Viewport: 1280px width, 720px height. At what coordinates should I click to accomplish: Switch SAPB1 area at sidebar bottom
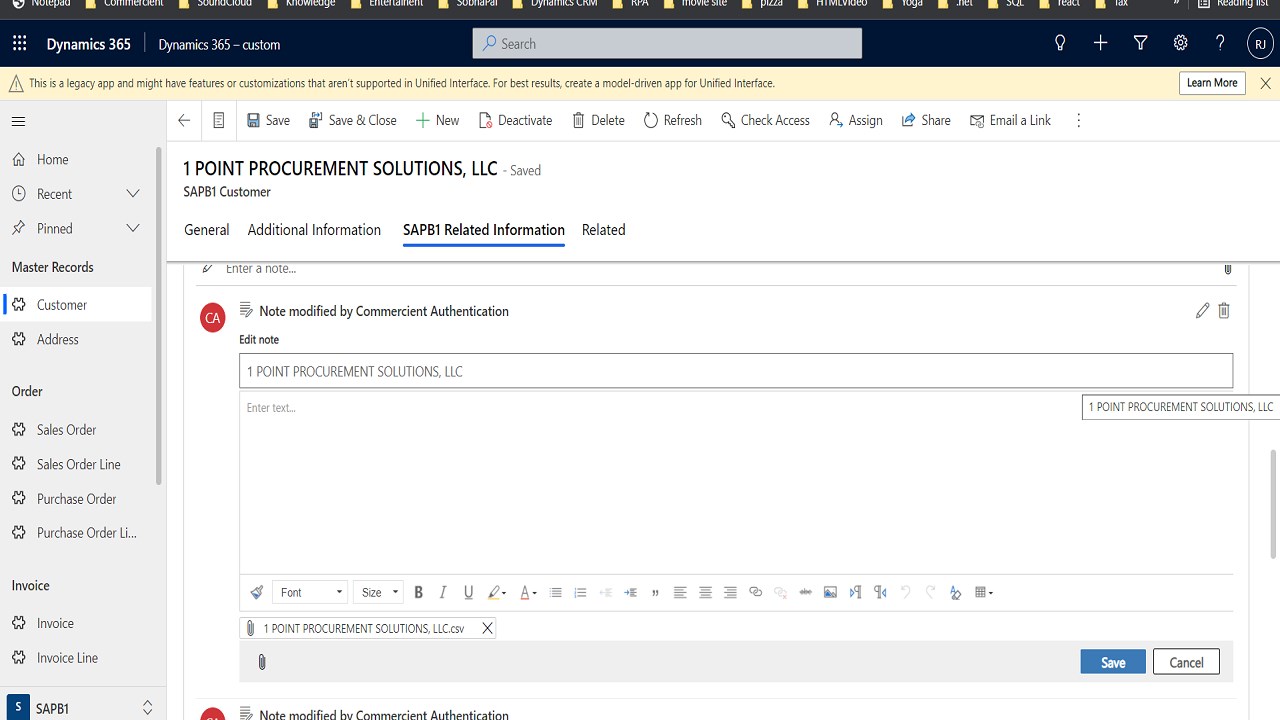click(82, 707)
